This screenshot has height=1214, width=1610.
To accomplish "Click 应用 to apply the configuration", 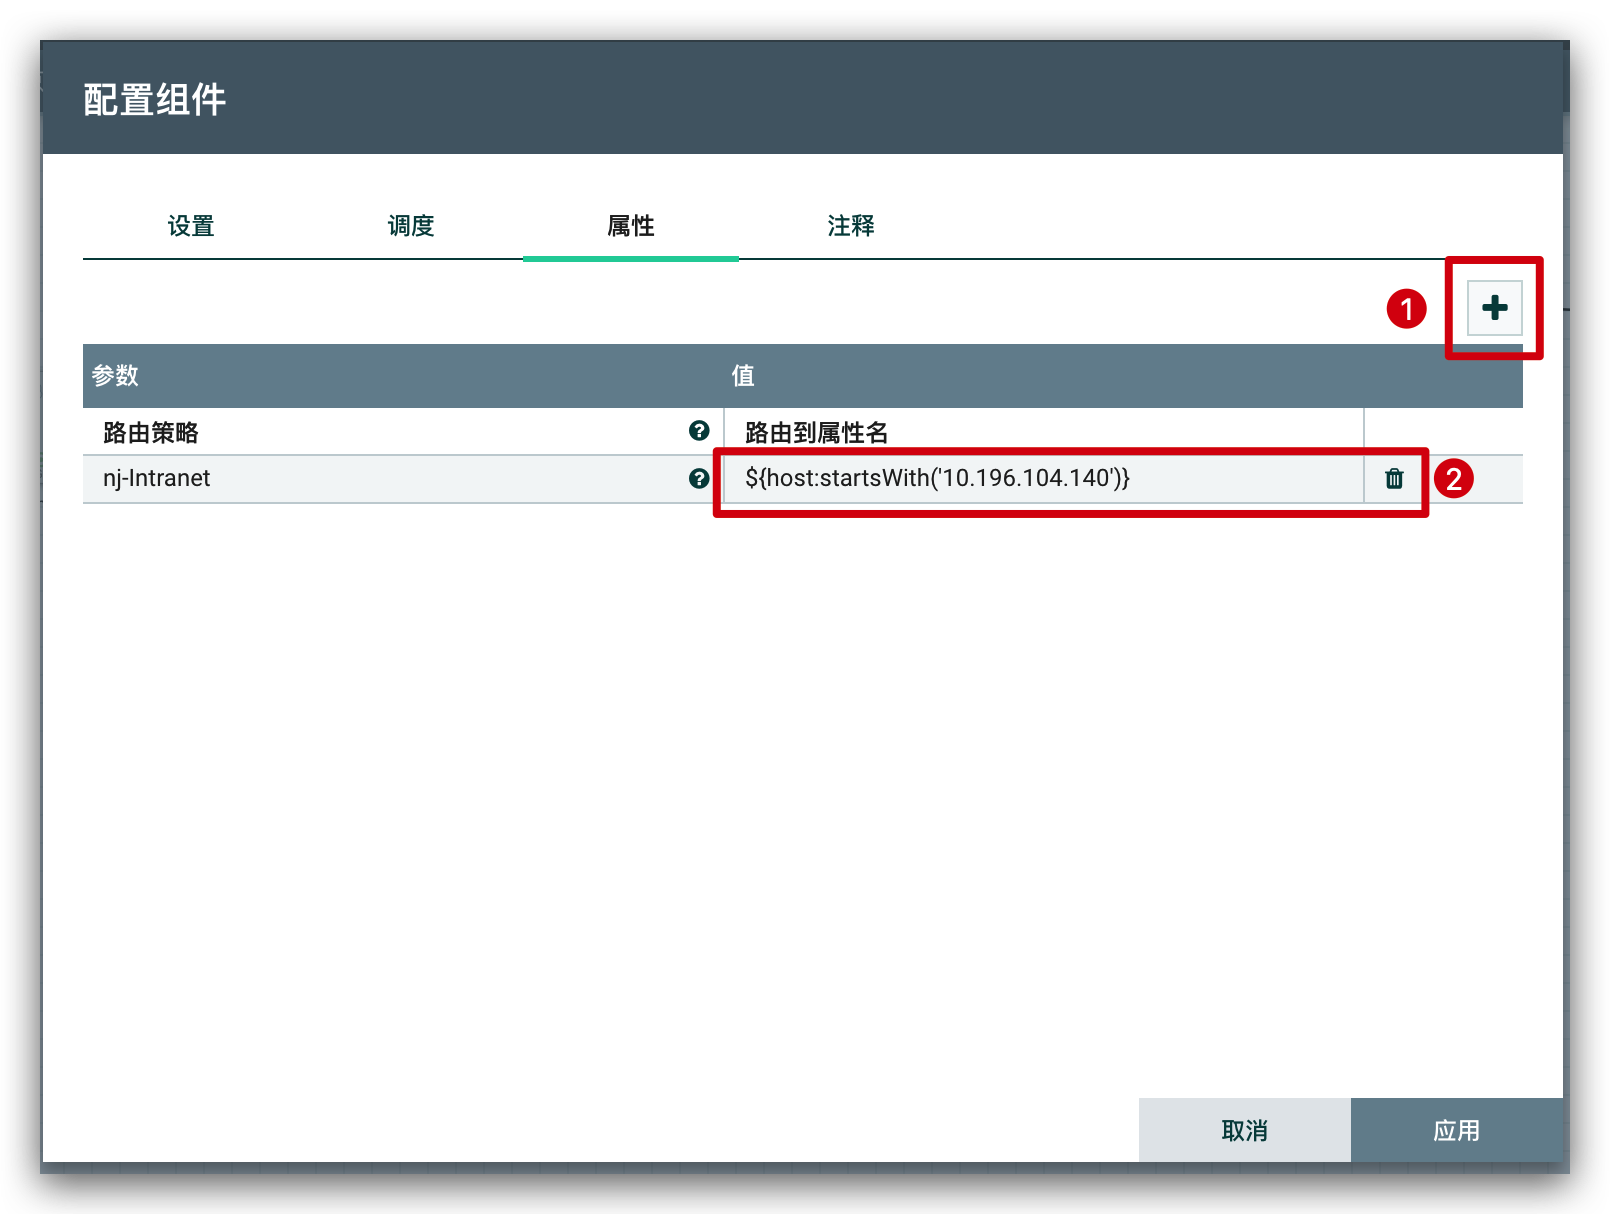I will (x=1456, y=1130).
